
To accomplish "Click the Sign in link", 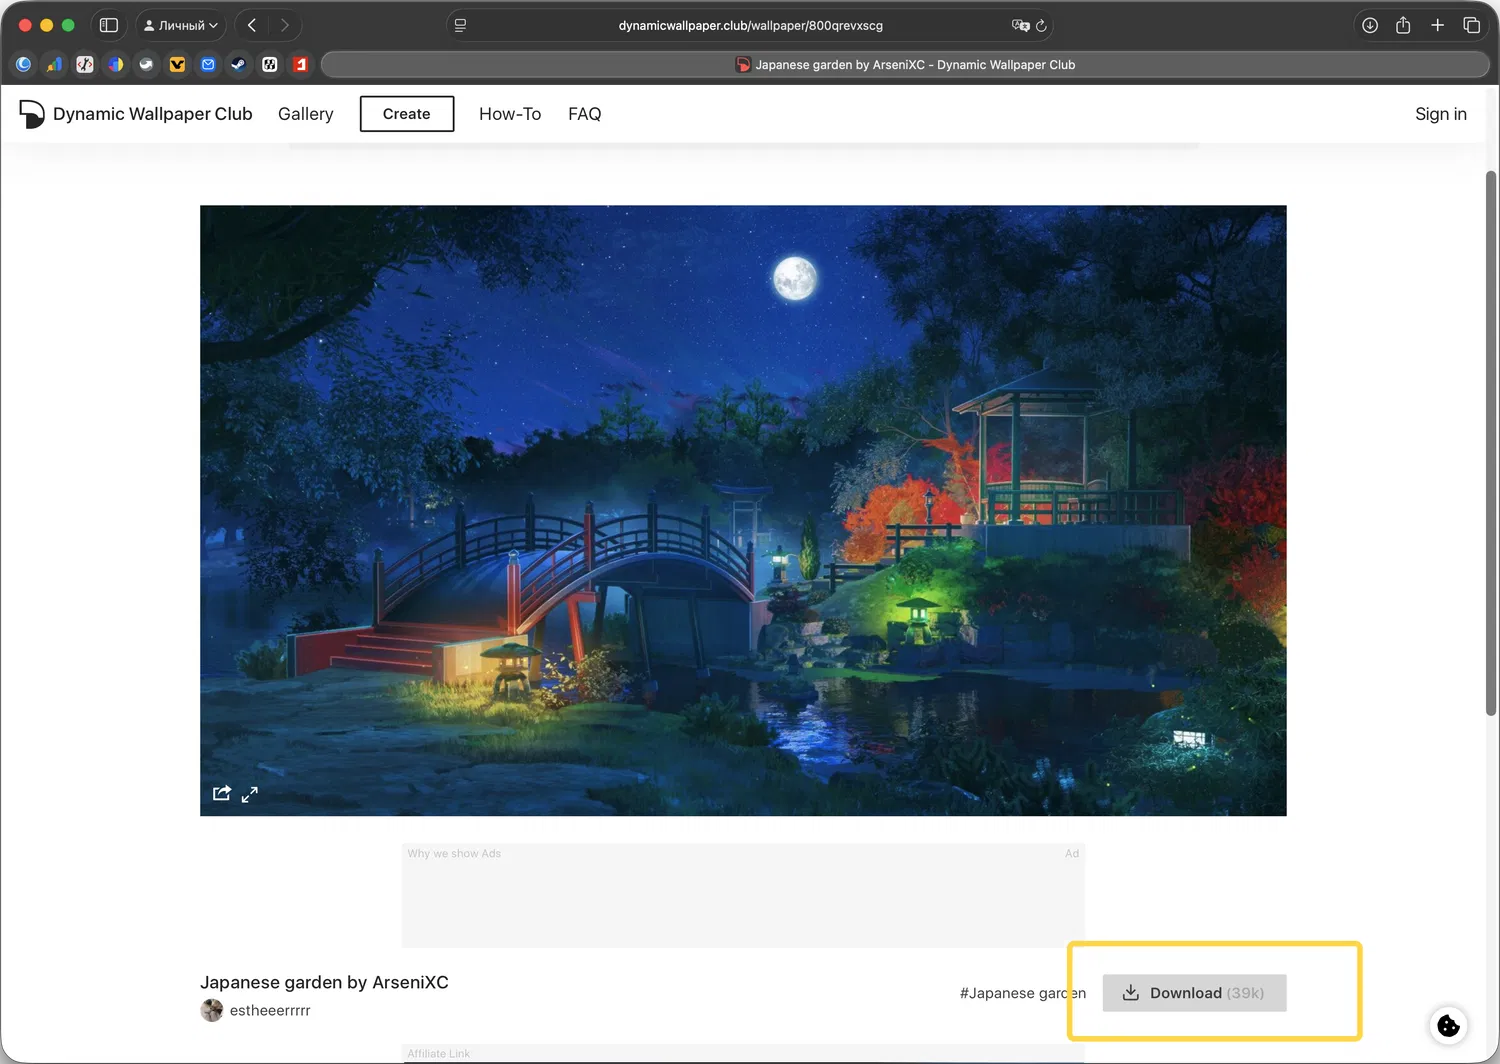I will click(1440, 114).
